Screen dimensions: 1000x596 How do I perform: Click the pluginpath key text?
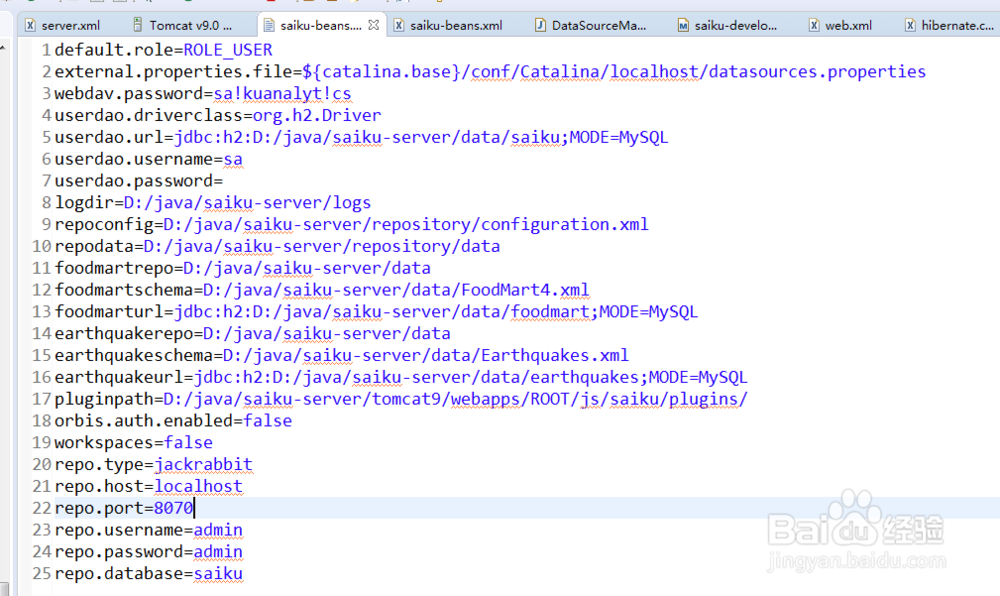104,399
